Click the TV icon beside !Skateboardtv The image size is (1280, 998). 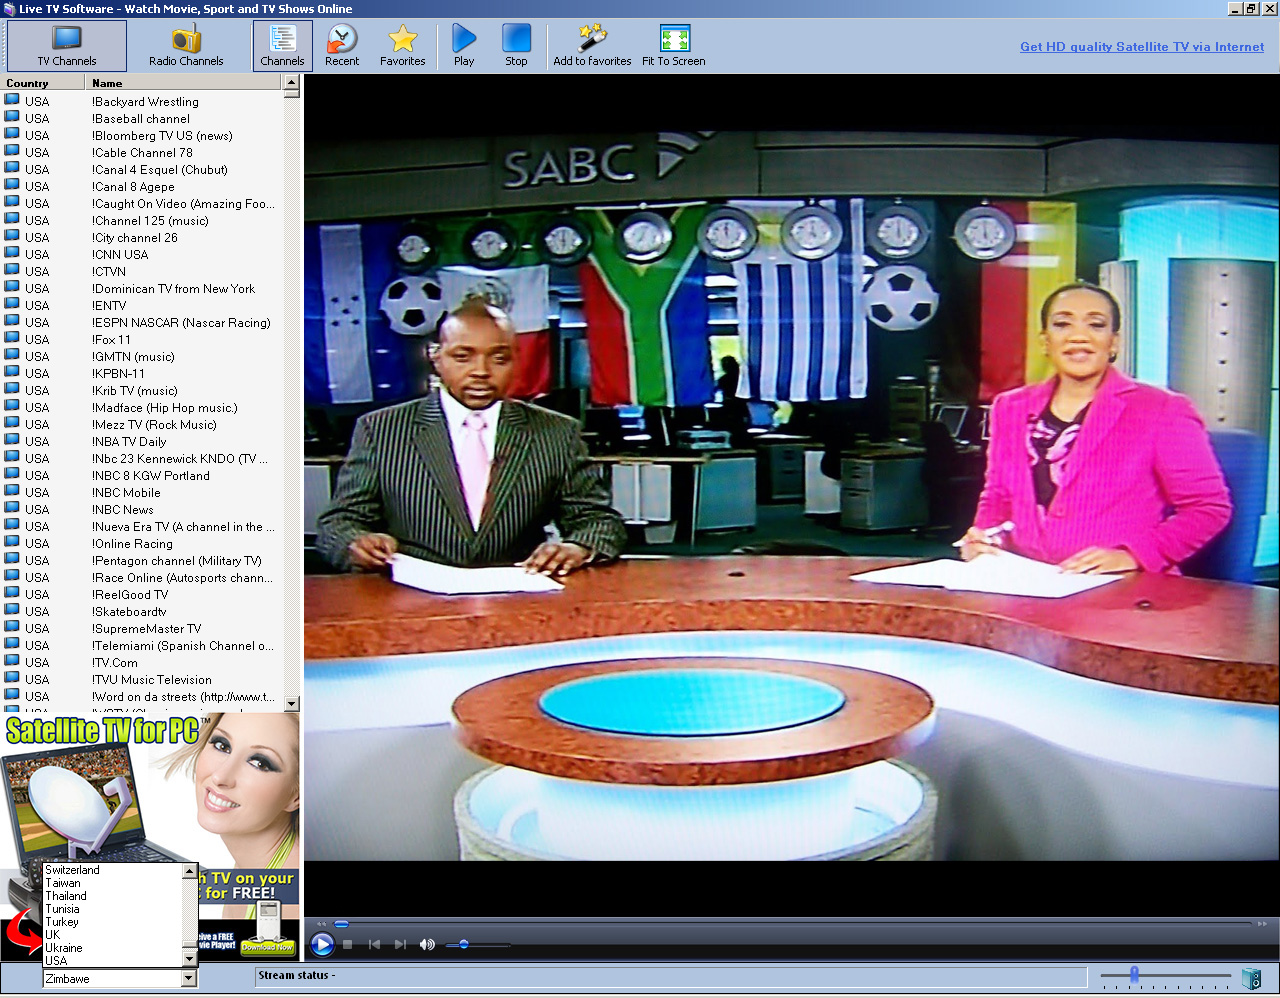12,611
